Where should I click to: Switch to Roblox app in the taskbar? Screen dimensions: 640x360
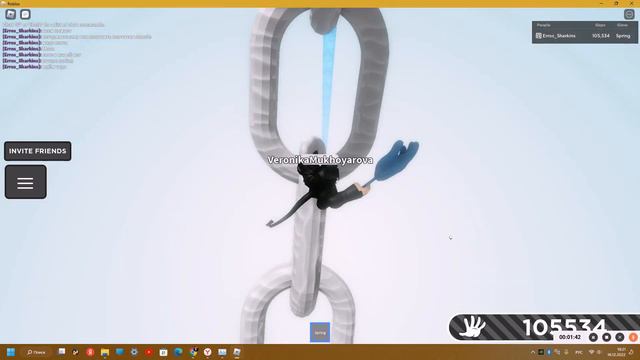pyautogui.click(x=237, y=352)
